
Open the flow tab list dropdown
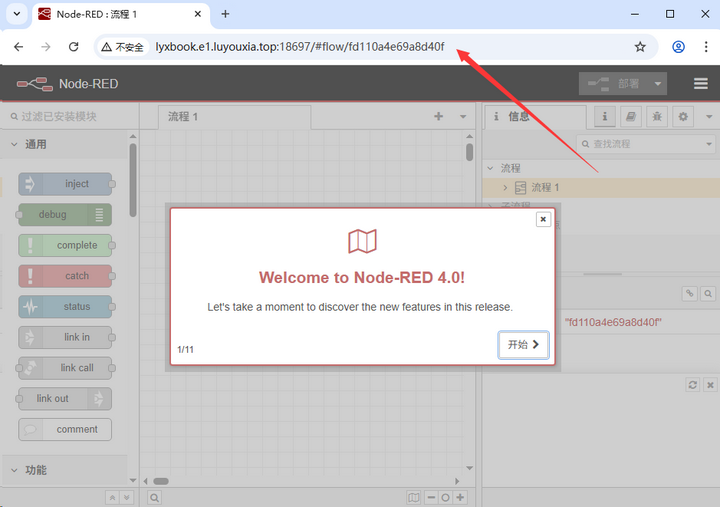click(x=463, y=117)
